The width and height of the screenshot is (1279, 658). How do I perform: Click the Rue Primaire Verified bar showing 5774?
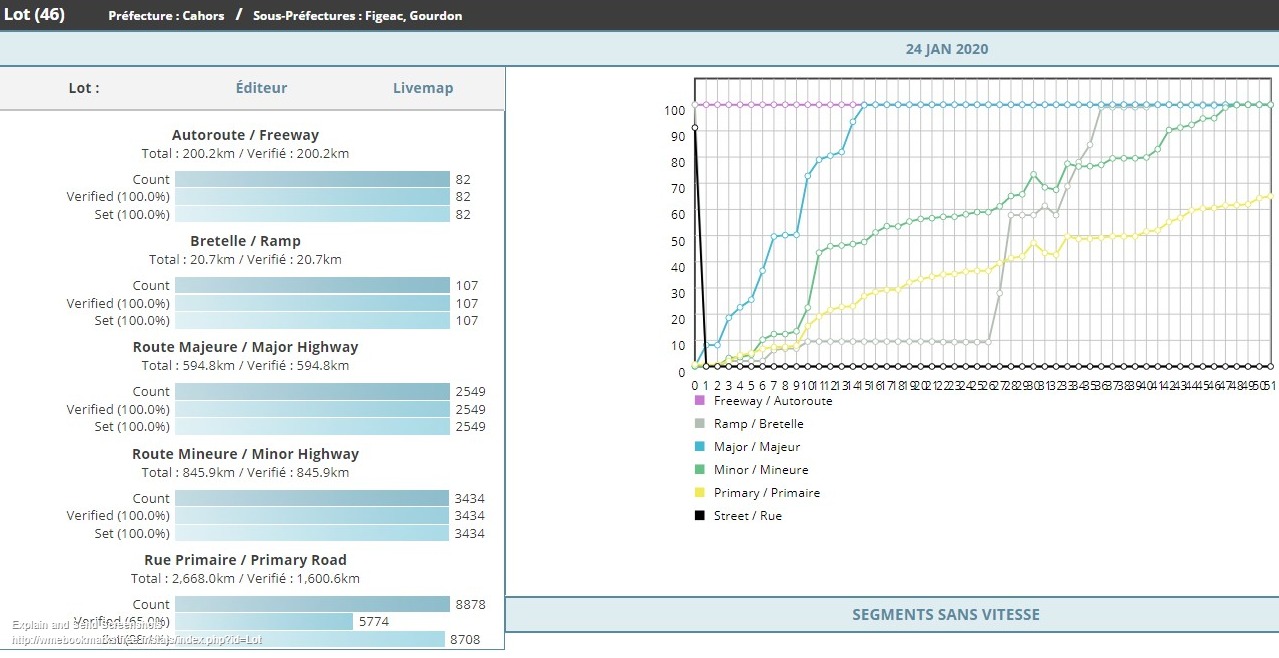pos(264,621)
